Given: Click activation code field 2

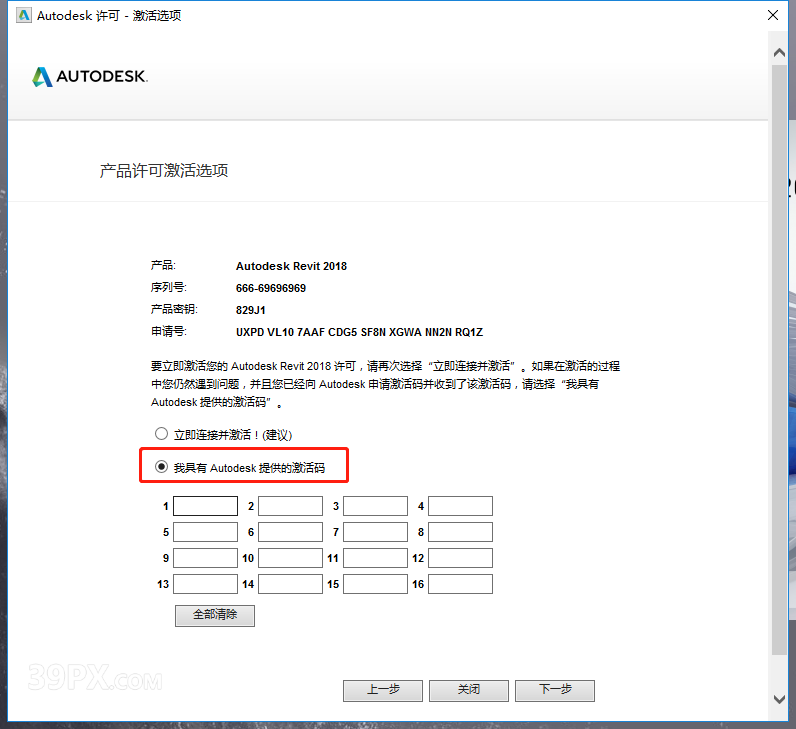Looking at the screenshot, I should click(x=290, y=506).
